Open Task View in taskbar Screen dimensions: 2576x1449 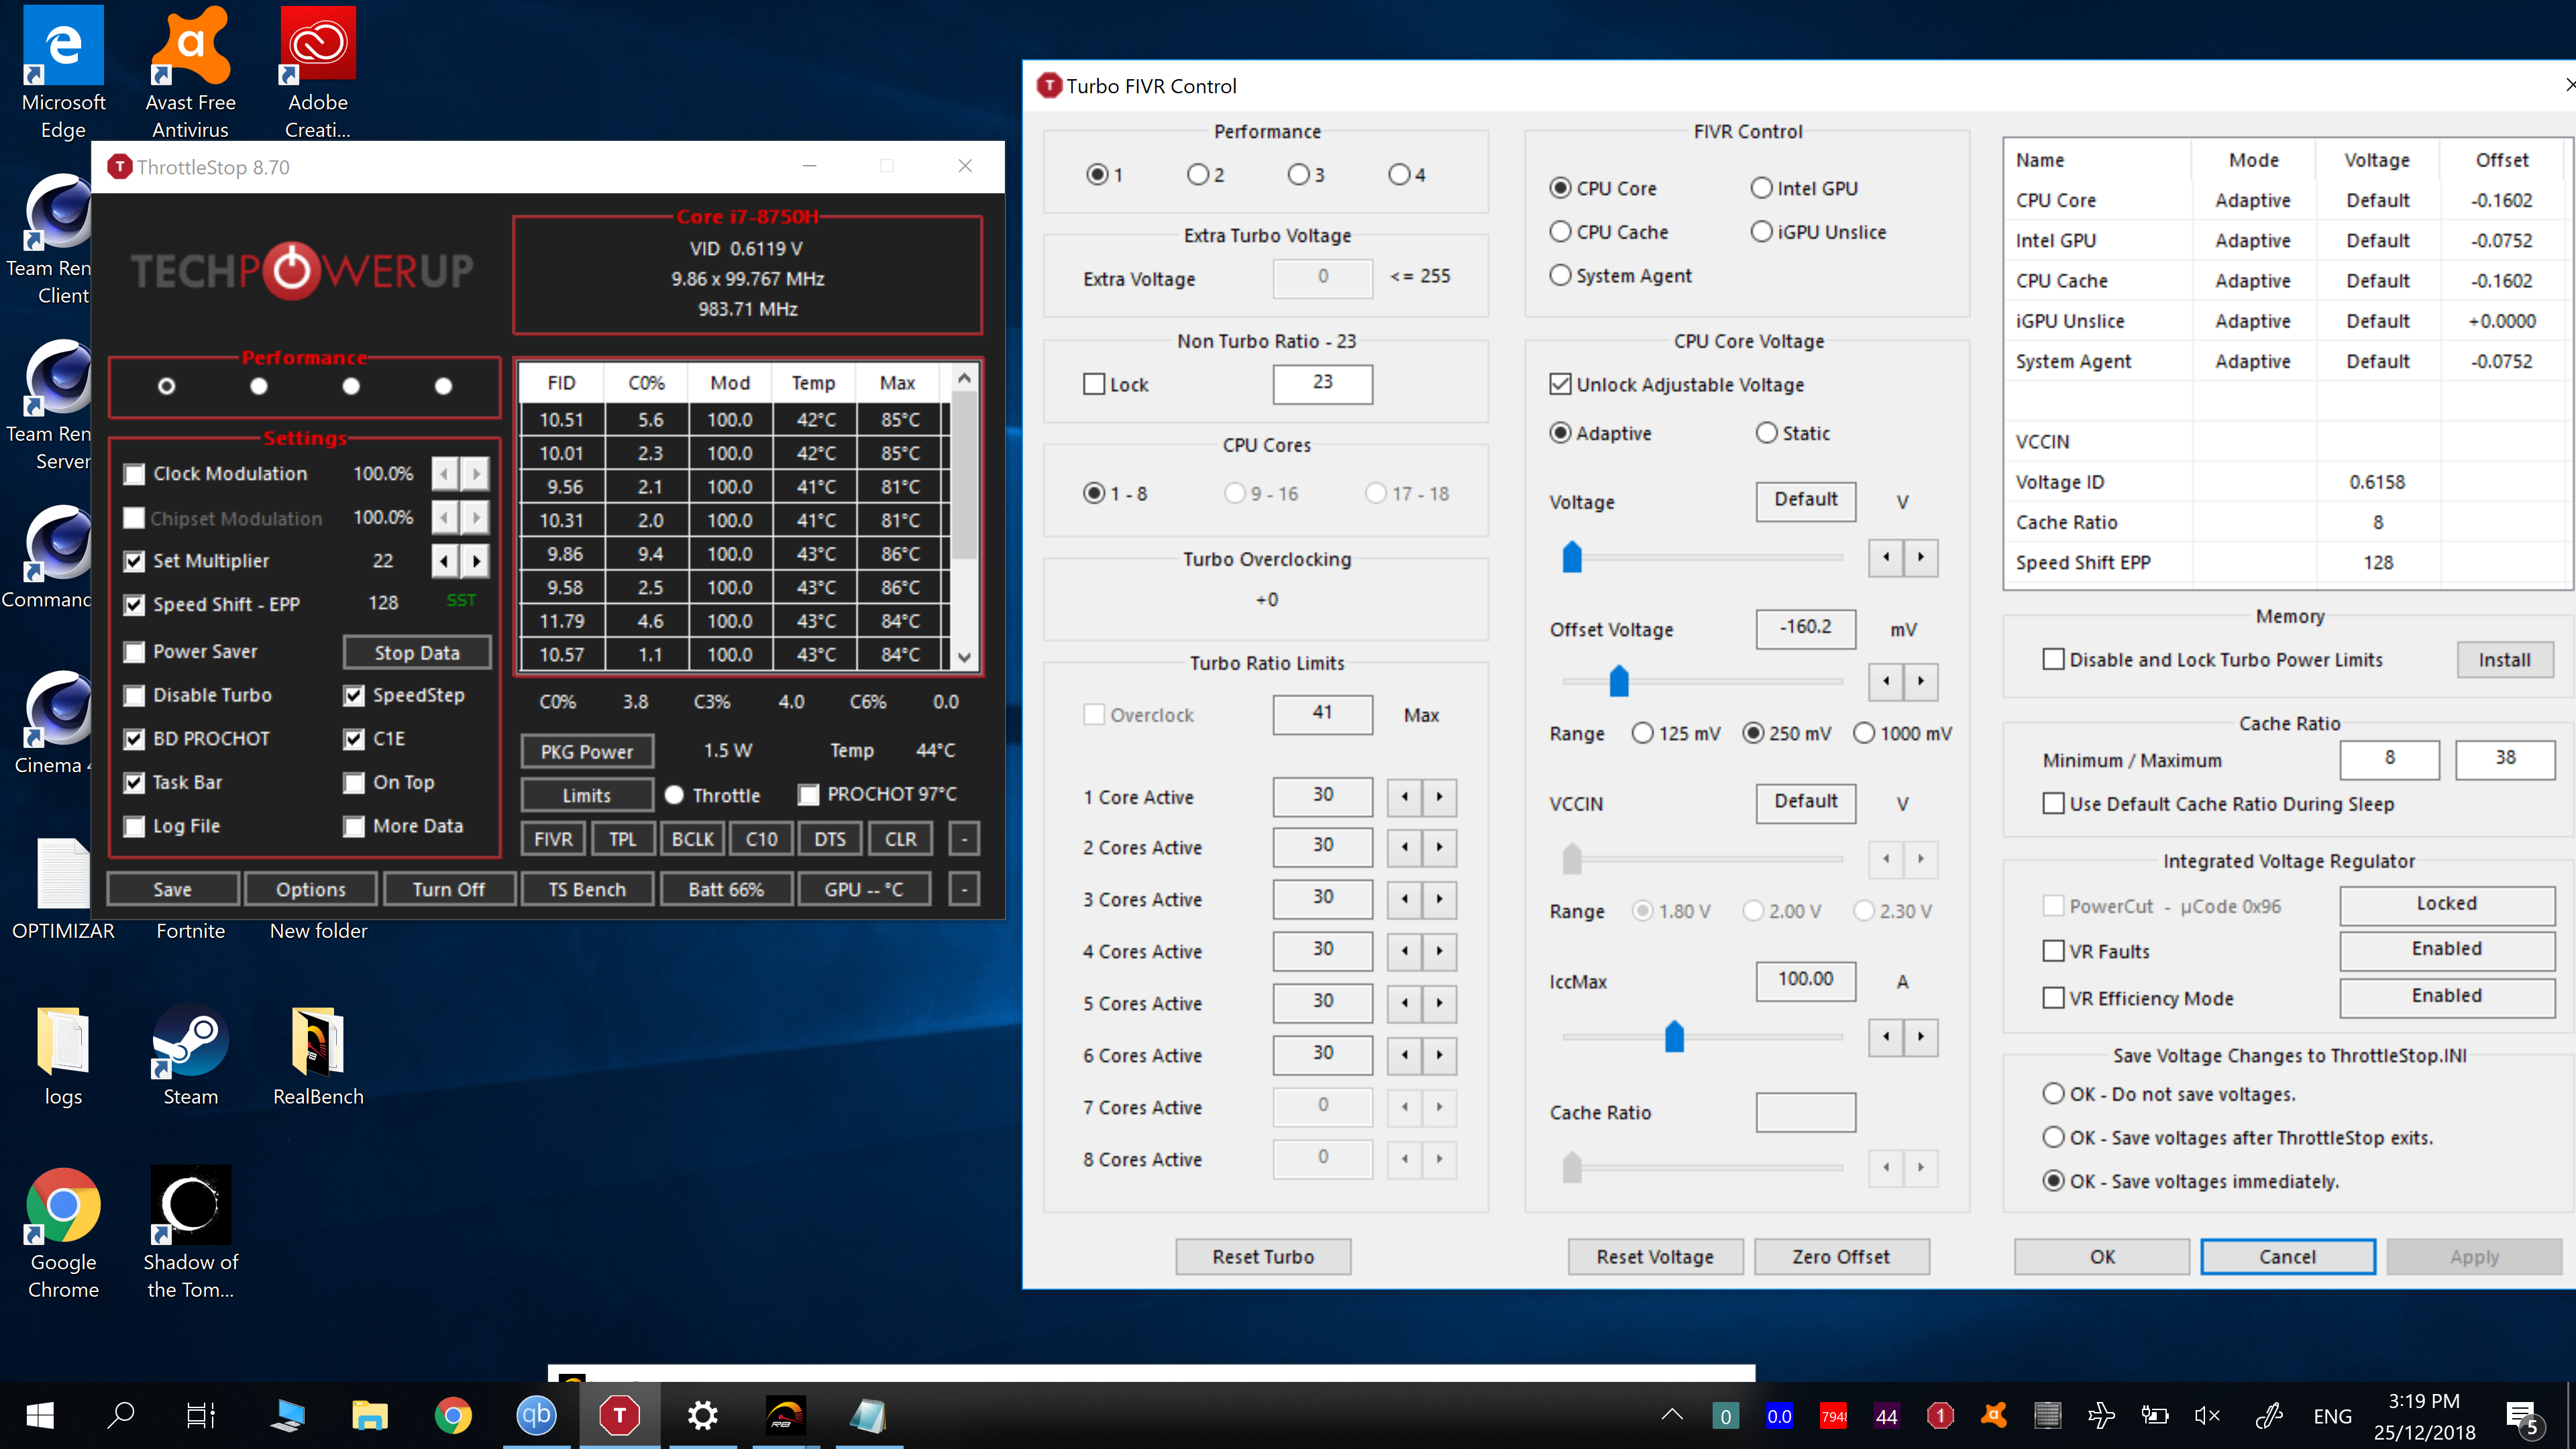[x=201, y=1415]
